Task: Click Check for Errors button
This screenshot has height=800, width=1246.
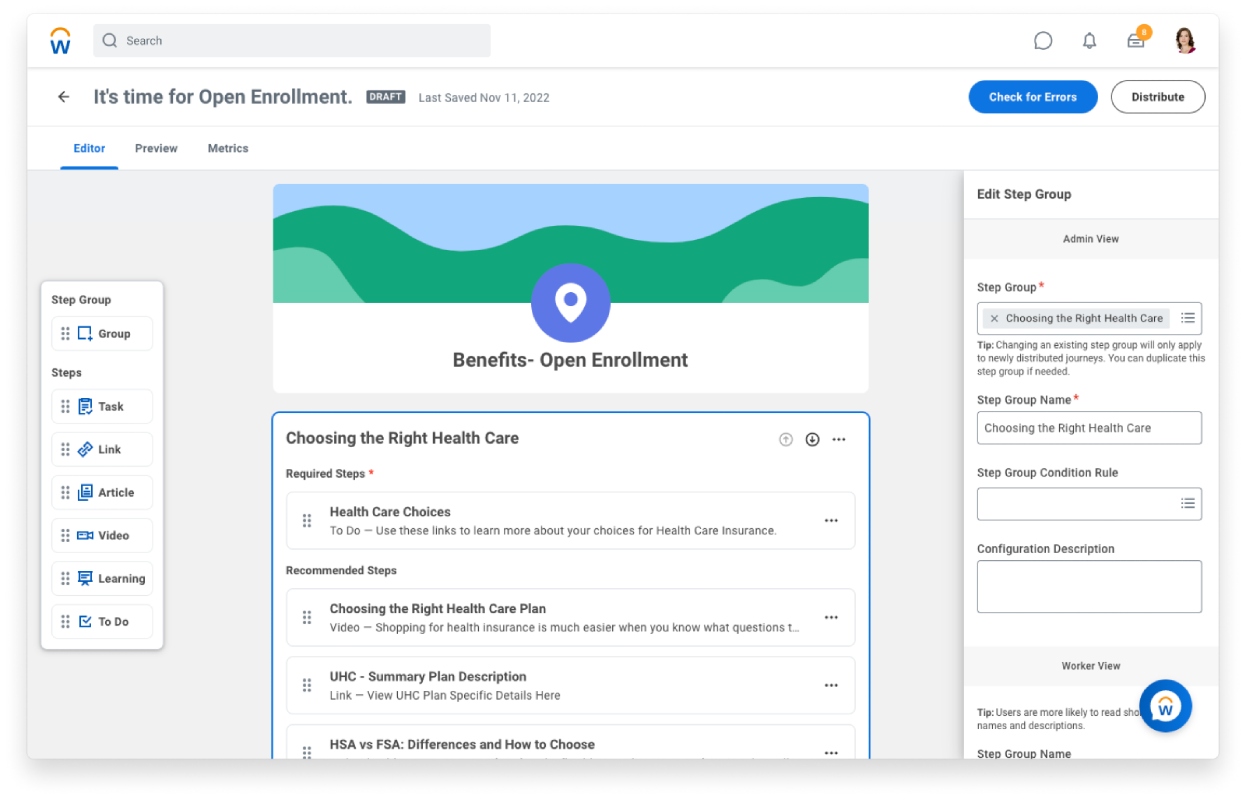Action: tap(1033, 97)
